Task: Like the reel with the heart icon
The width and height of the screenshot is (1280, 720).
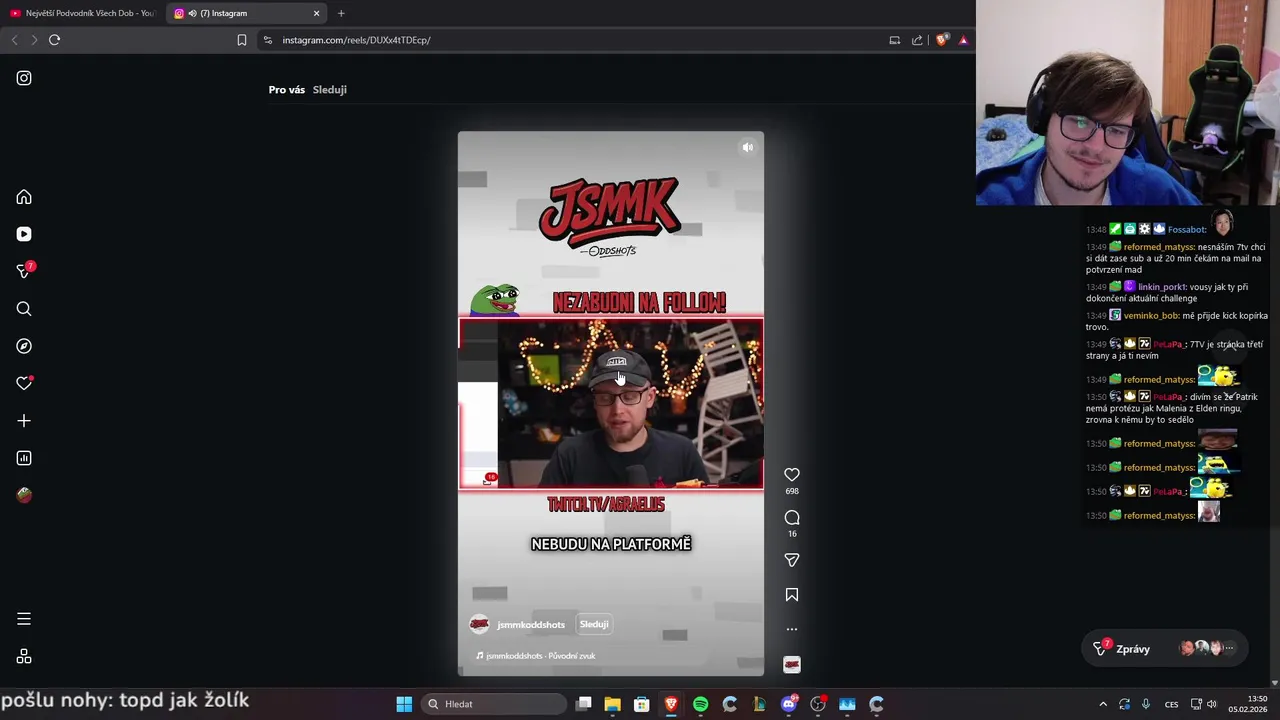Action: point(792,474)
